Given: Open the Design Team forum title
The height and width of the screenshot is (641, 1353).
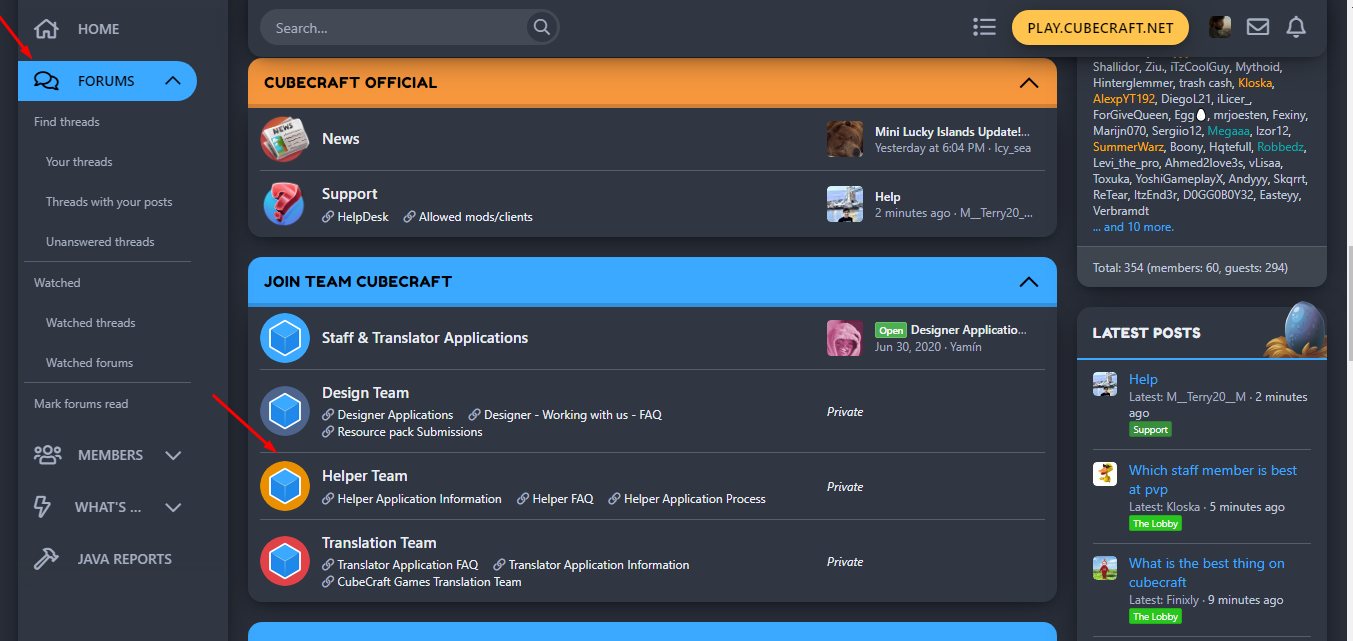Looking at the screenshot, I should tap(365, 393).
